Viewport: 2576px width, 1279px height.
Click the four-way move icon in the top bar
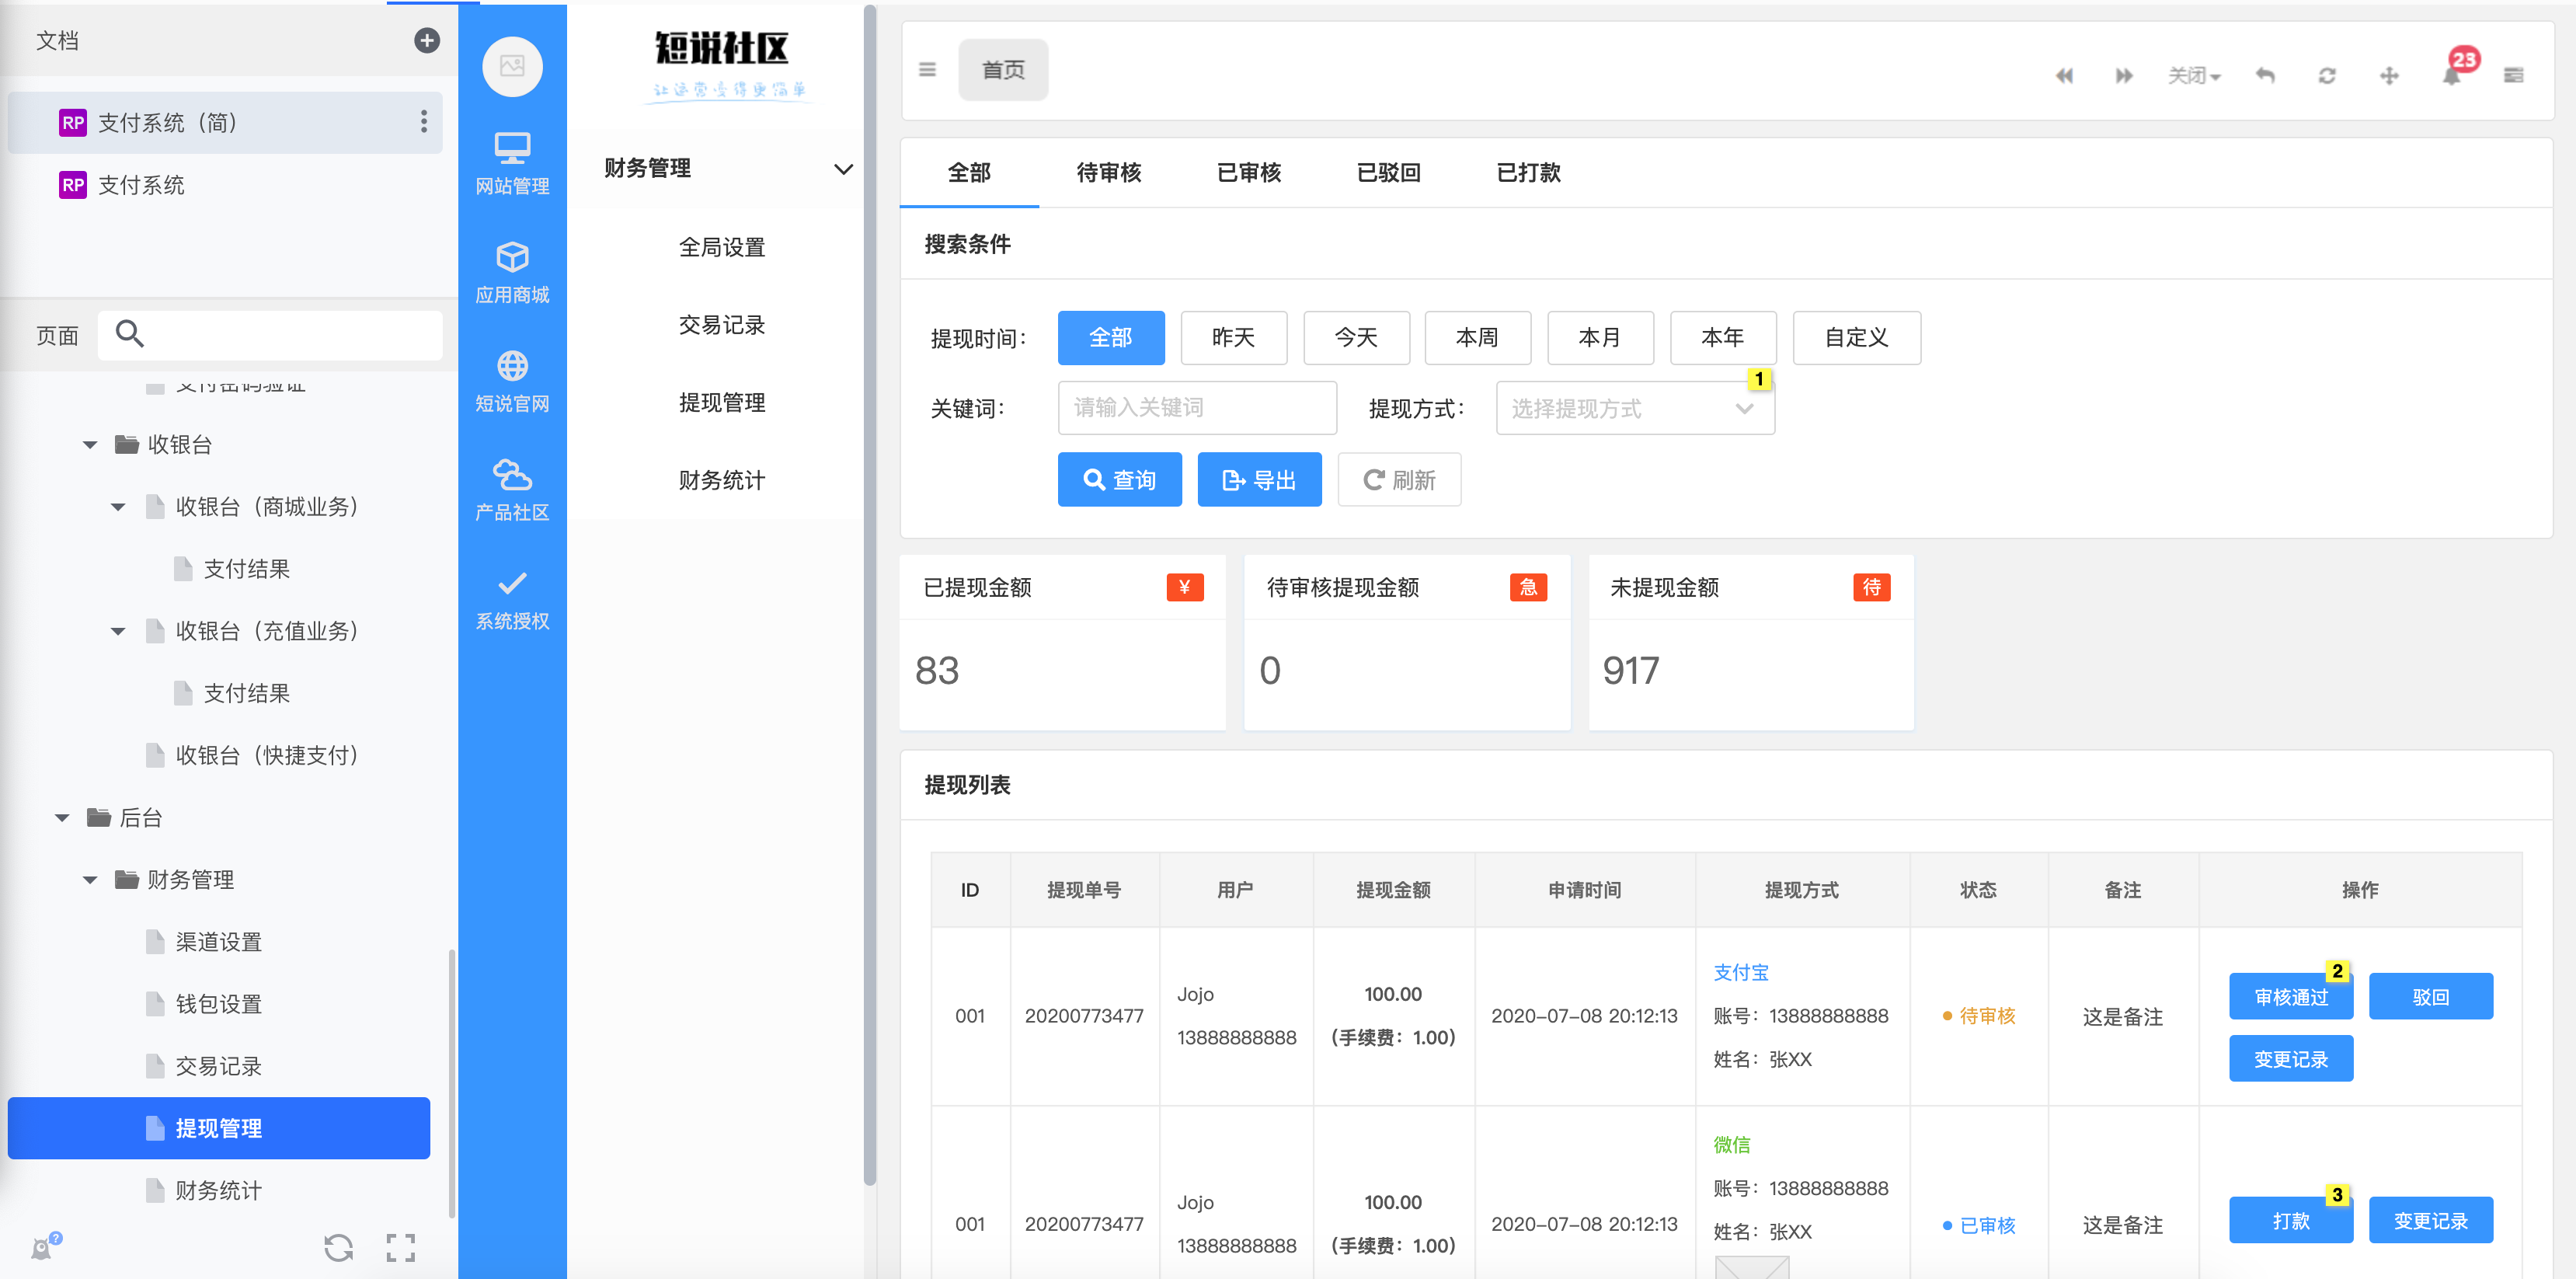(2389, 76)
